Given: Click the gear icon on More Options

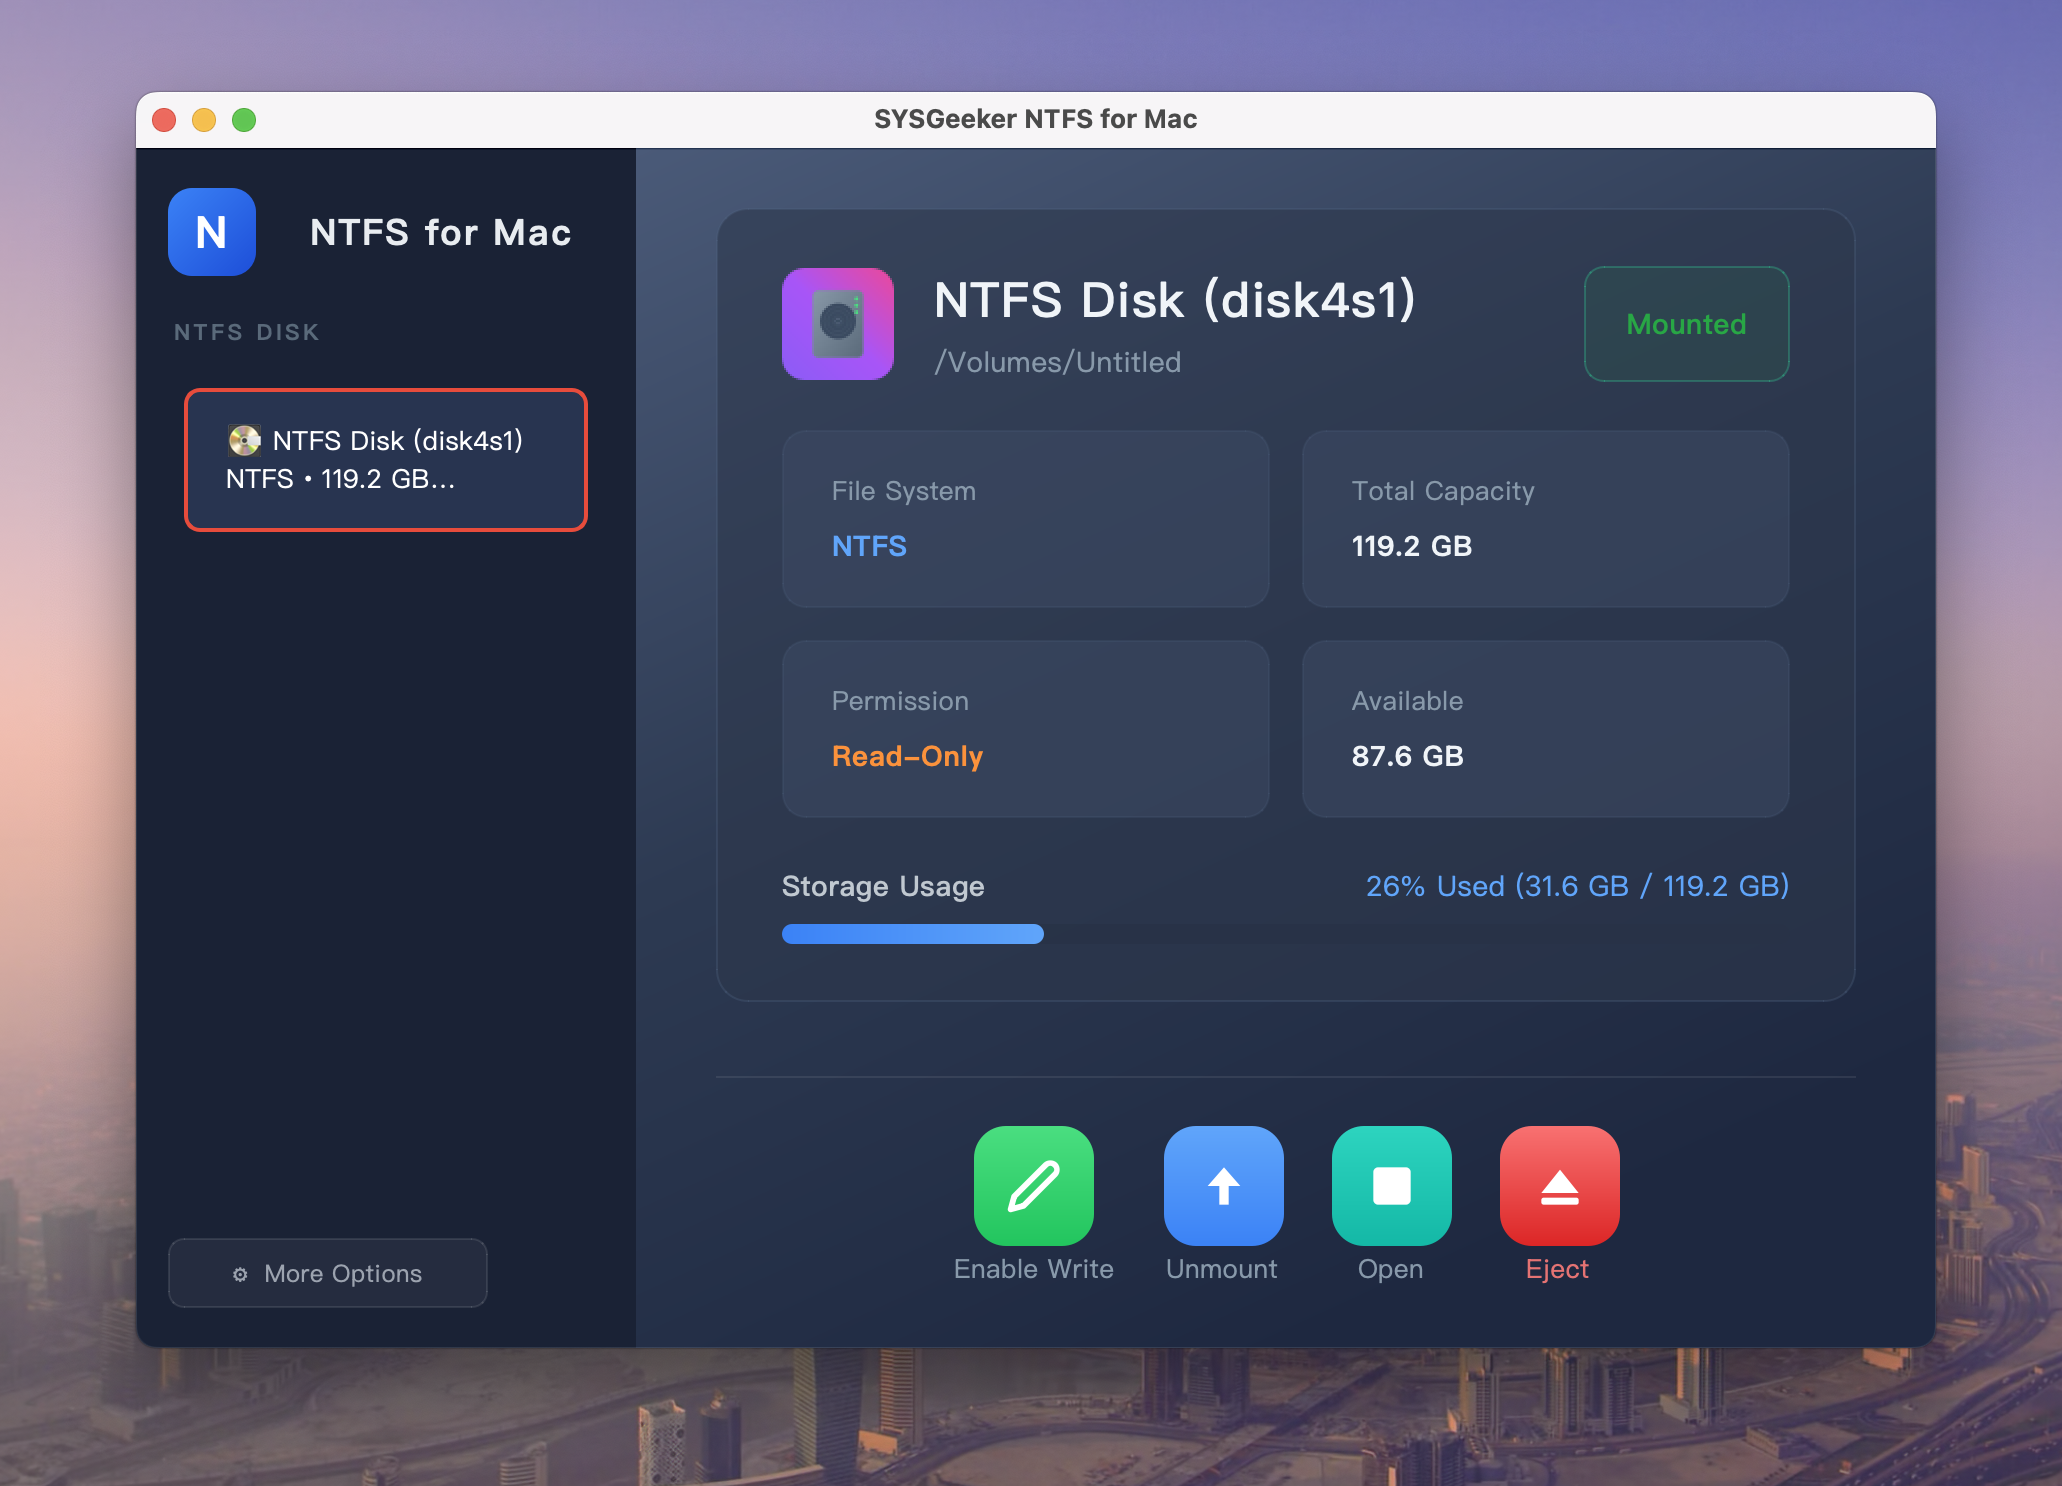Looking at the screenshot, I should click(x=240, y=1274).
